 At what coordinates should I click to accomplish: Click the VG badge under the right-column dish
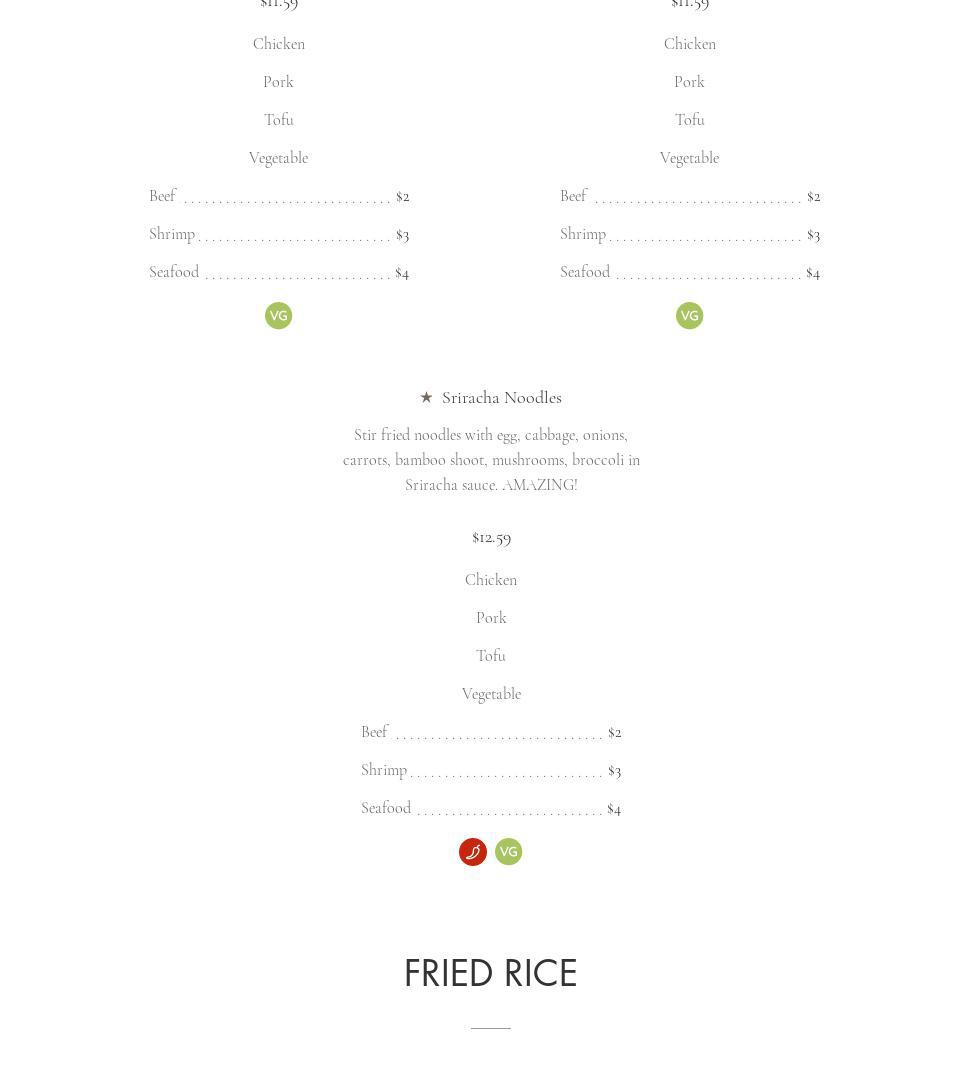point(689,316)
